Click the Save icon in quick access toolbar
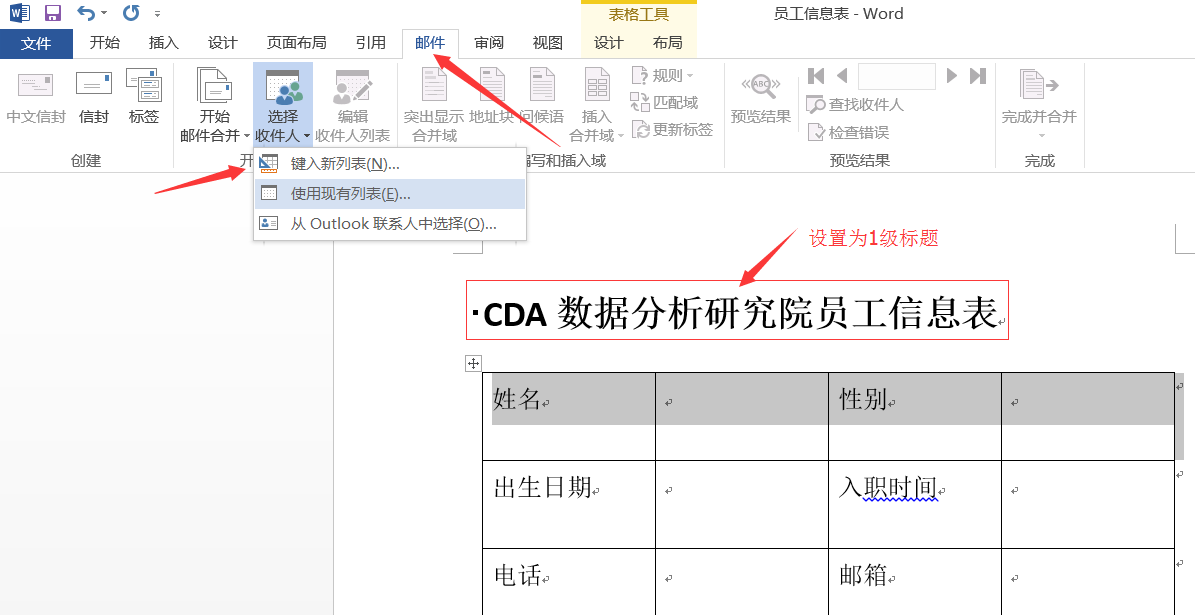1195x615 pixels. click(x=53, y=13)
